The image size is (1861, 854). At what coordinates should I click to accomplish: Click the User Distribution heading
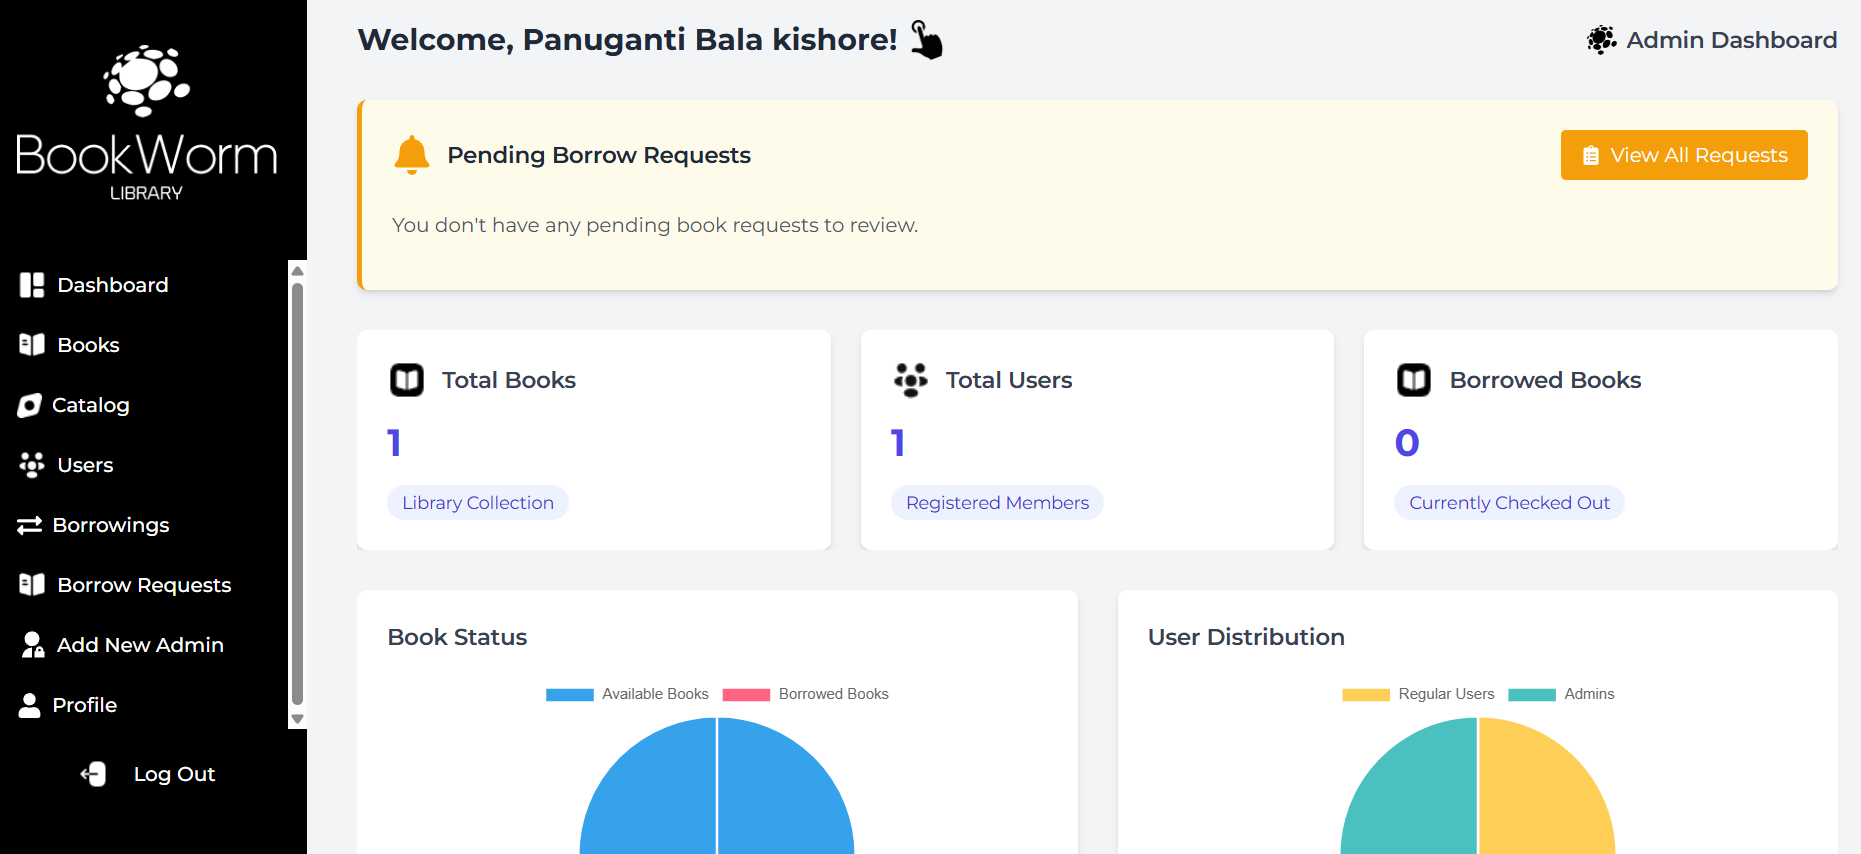click(x=1246, y=637)
